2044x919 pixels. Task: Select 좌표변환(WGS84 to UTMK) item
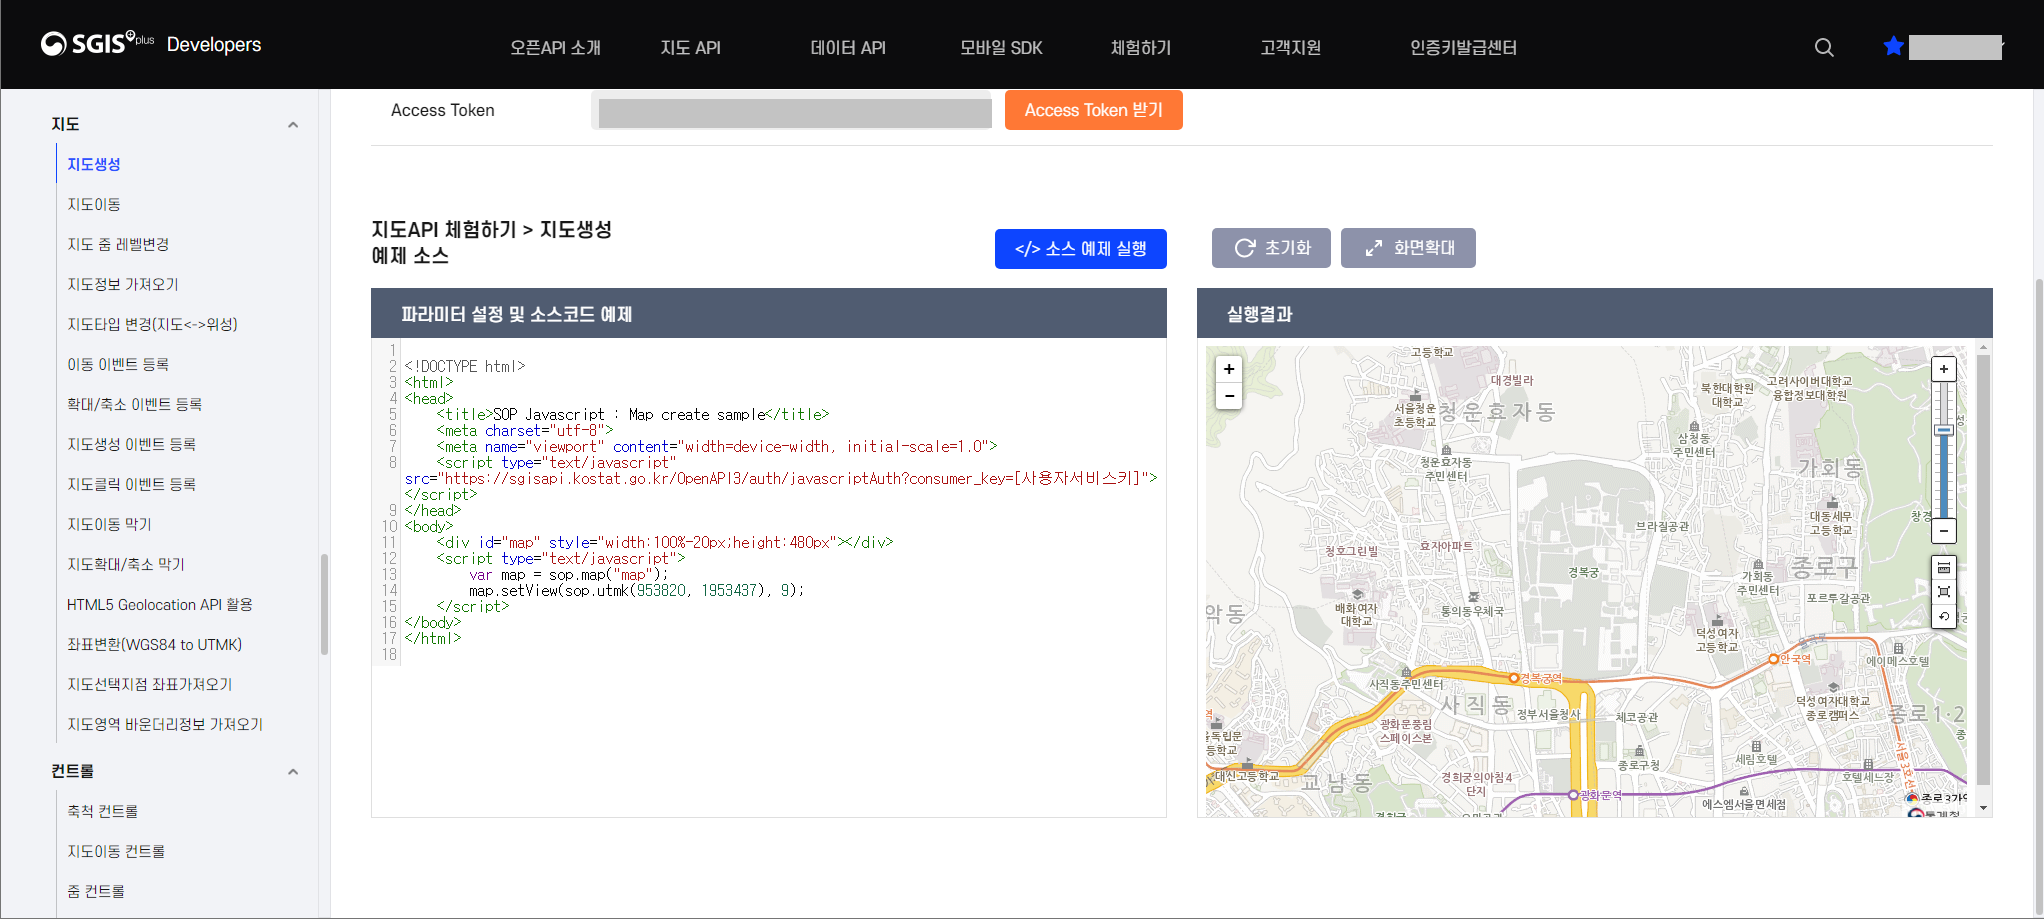155,644
